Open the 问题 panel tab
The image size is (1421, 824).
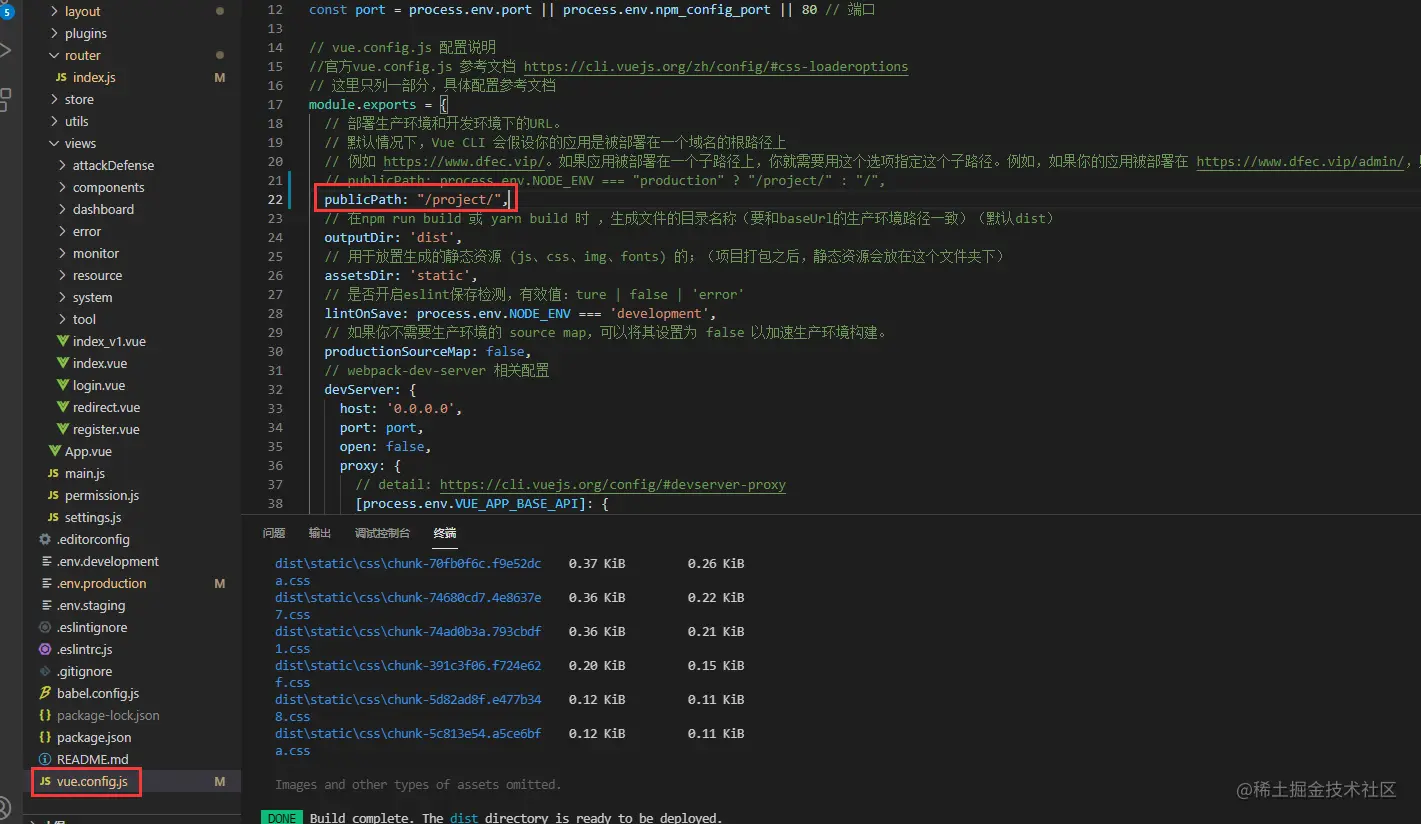point(274,533)
